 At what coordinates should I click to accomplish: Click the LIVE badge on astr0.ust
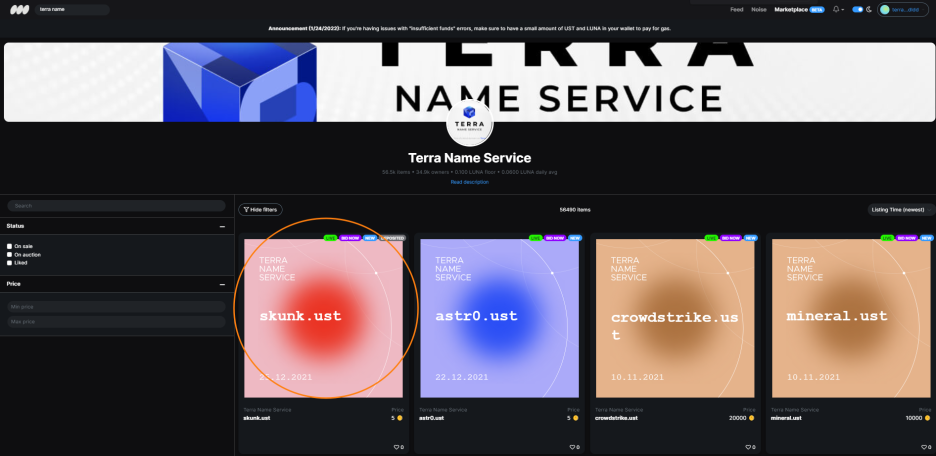[536, 238]
